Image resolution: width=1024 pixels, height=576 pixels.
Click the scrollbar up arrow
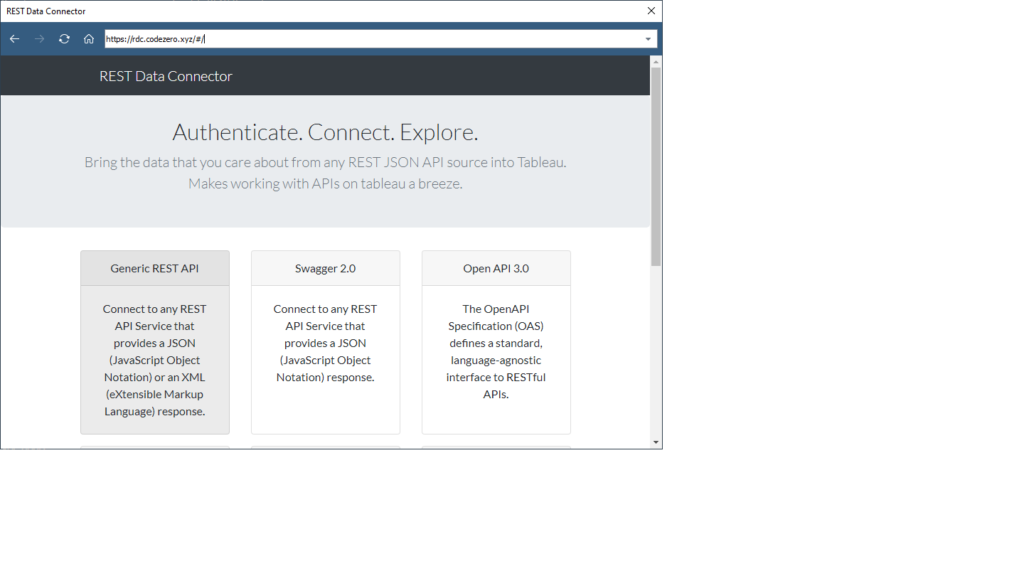click(656, 61)
